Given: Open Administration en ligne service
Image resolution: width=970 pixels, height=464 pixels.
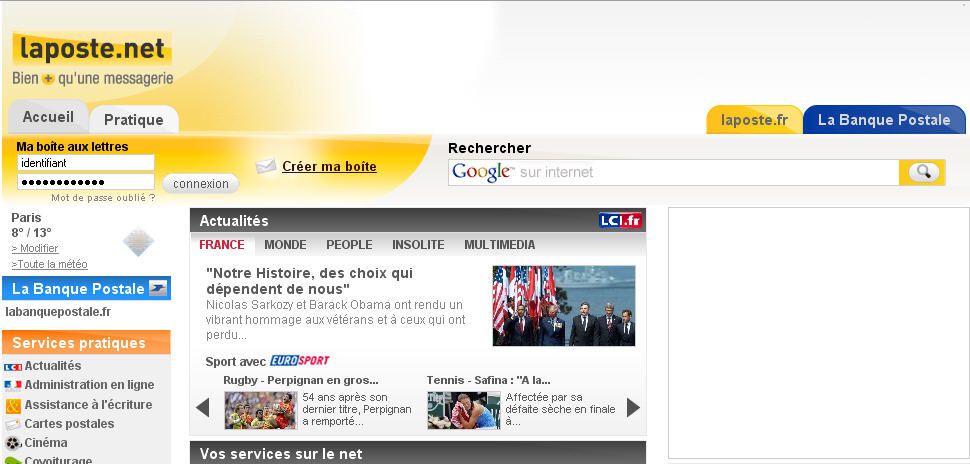Looking at the screenshot, I should (x=89, y=385).
